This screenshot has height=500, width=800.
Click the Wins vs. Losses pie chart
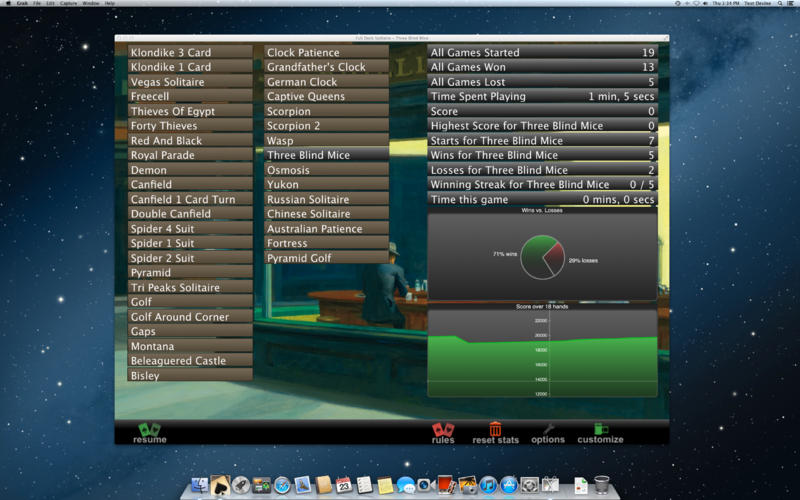click(542, 258)
